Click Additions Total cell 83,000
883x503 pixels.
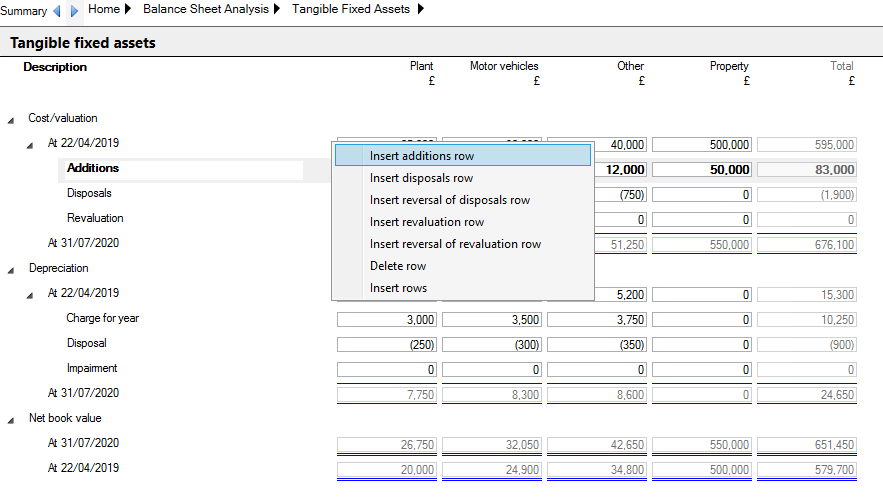point(807,170)
